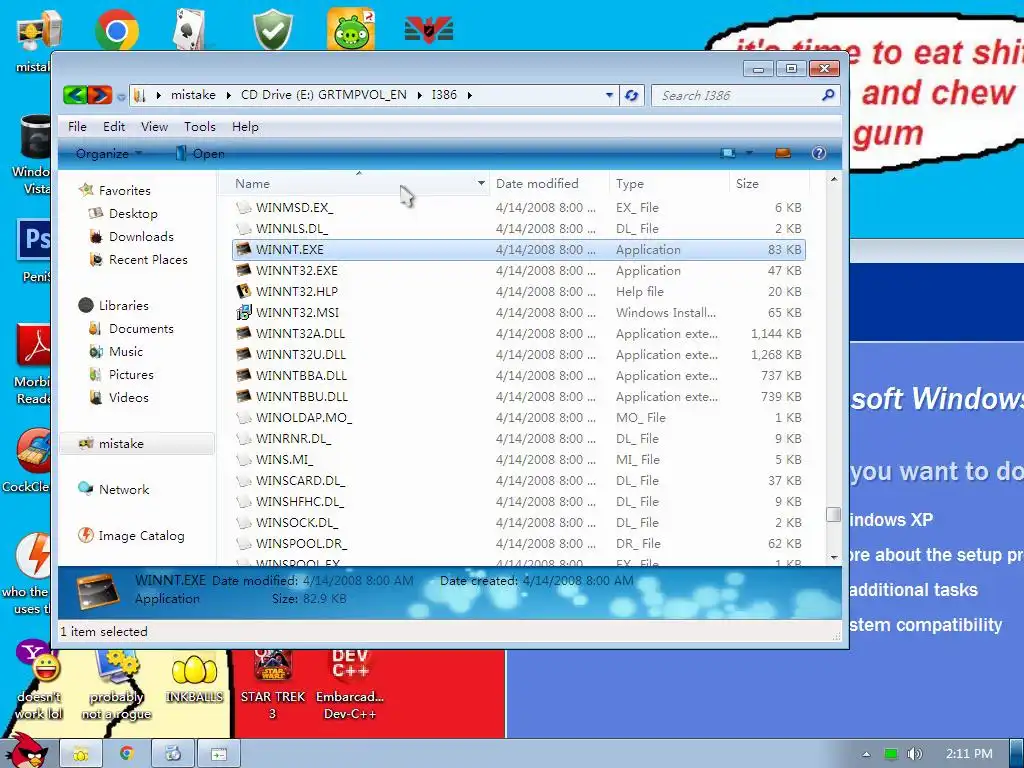Expand breadcrumb arrow after I386
The height and width of the screenshot is (768, 1024).
tap(470, 95)
